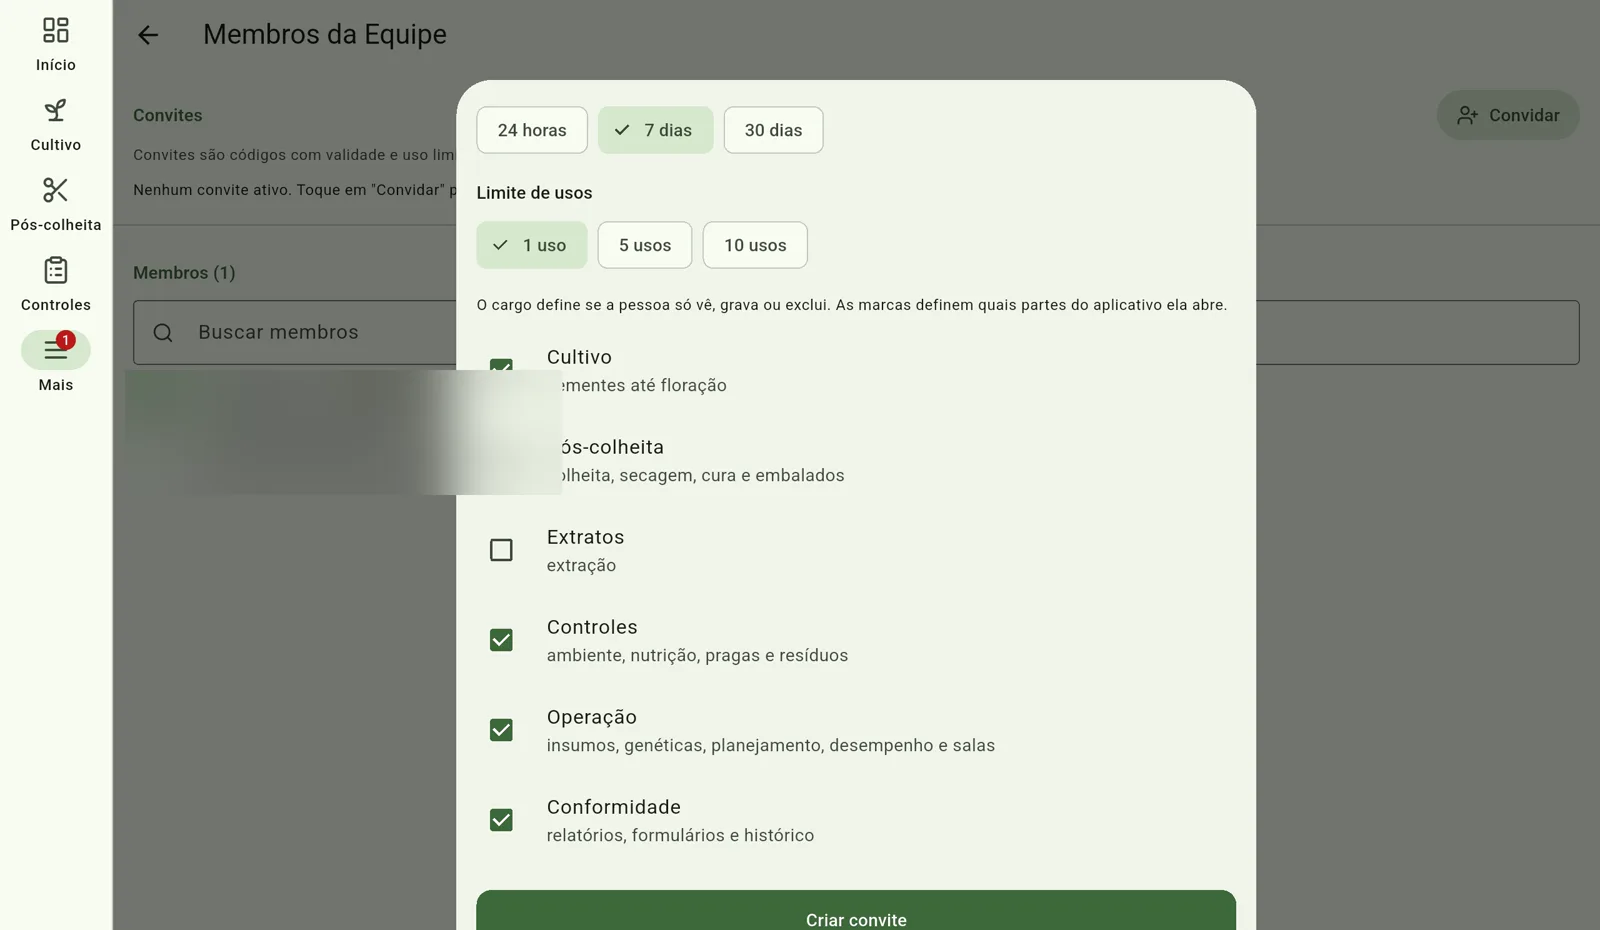Click the Extratos label text

pos(585,537)
